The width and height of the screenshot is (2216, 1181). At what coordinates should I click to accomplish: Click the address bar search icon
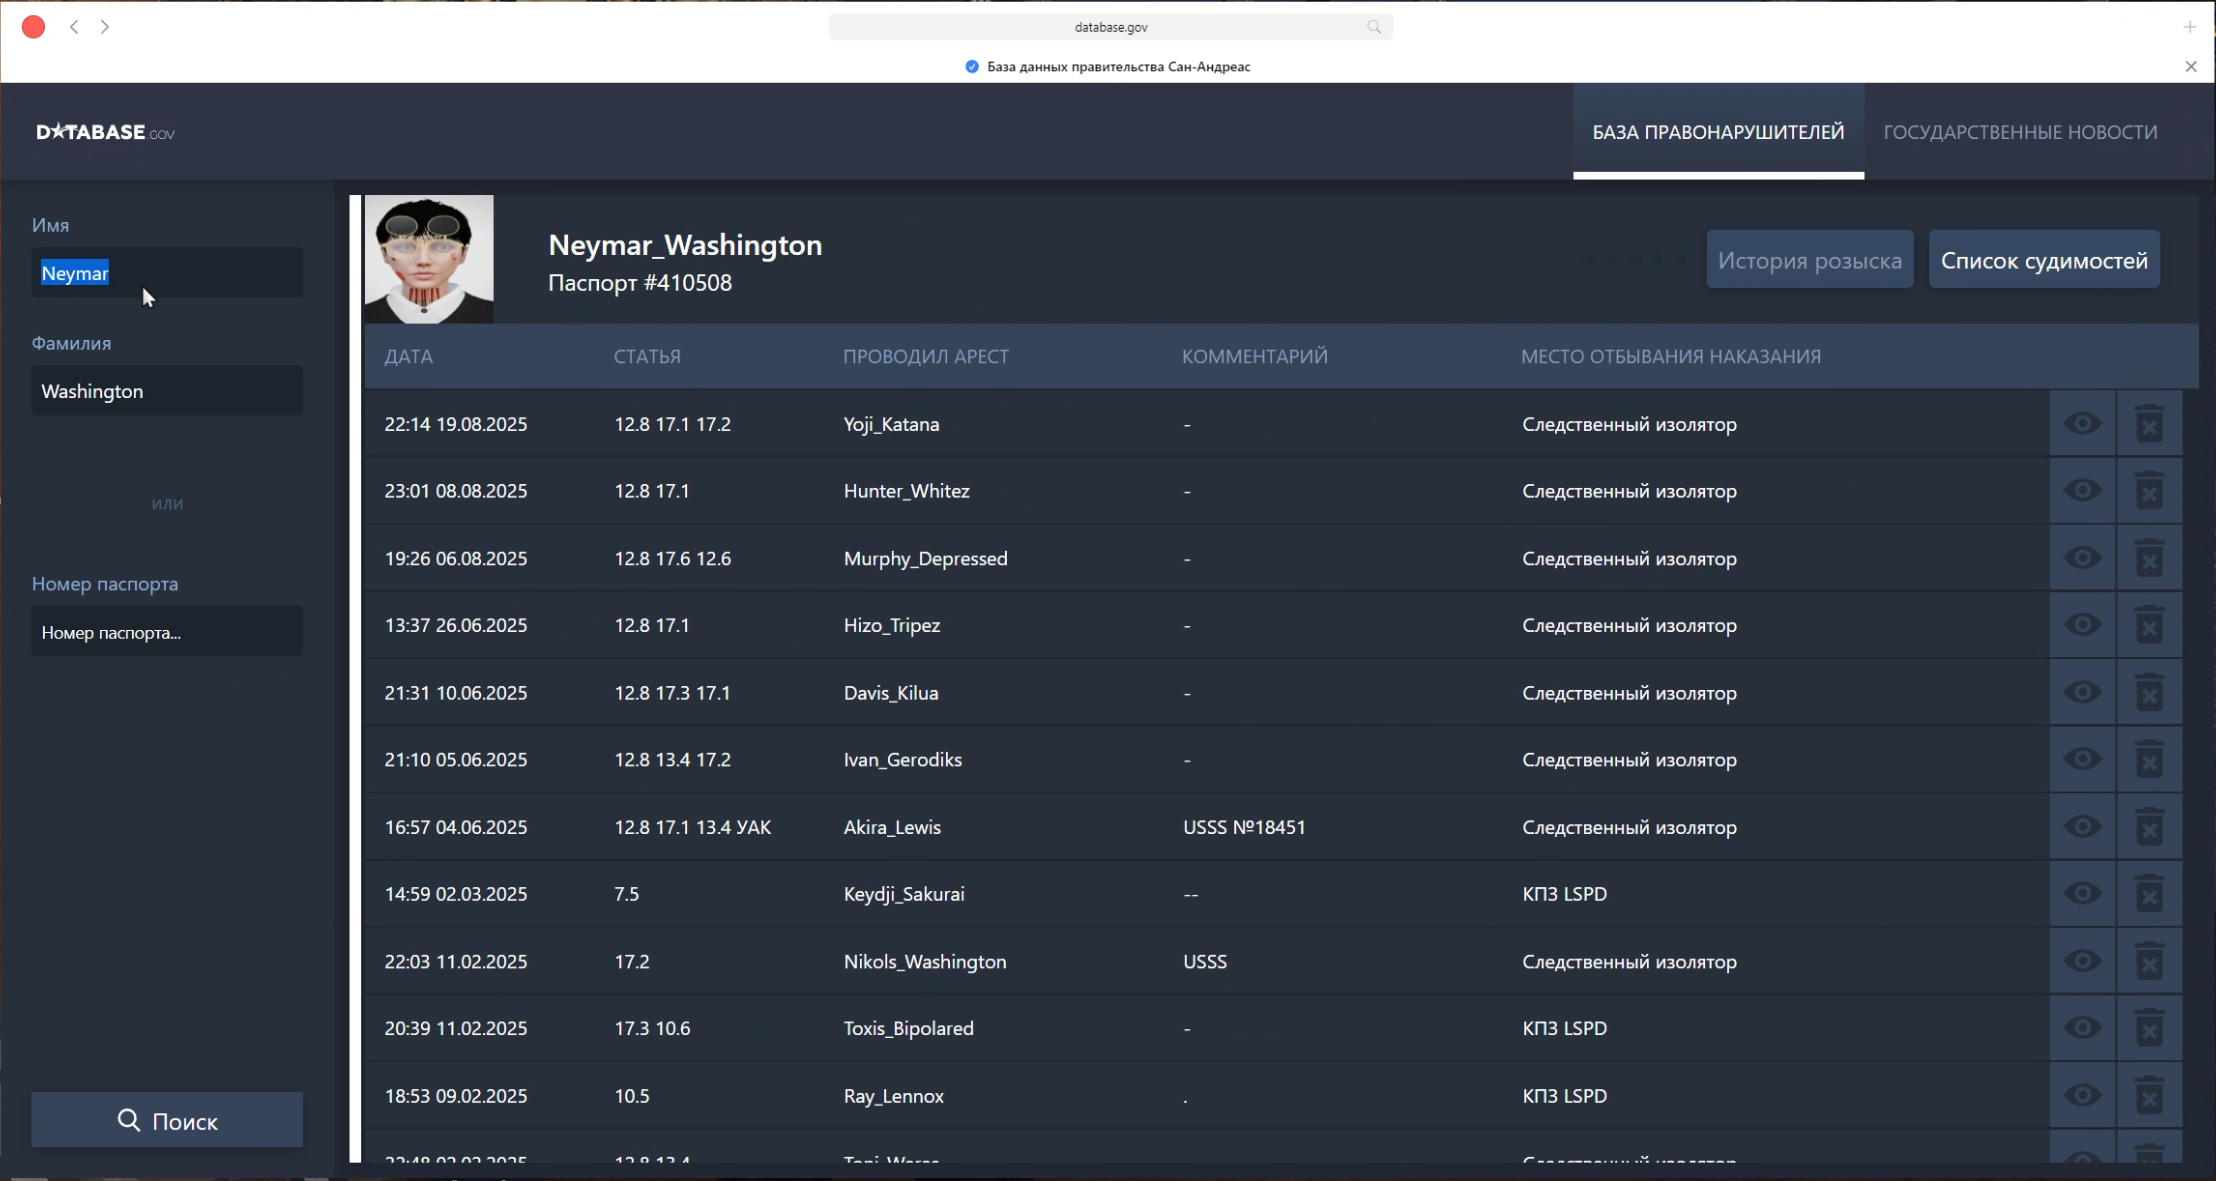pos(1374,27)
